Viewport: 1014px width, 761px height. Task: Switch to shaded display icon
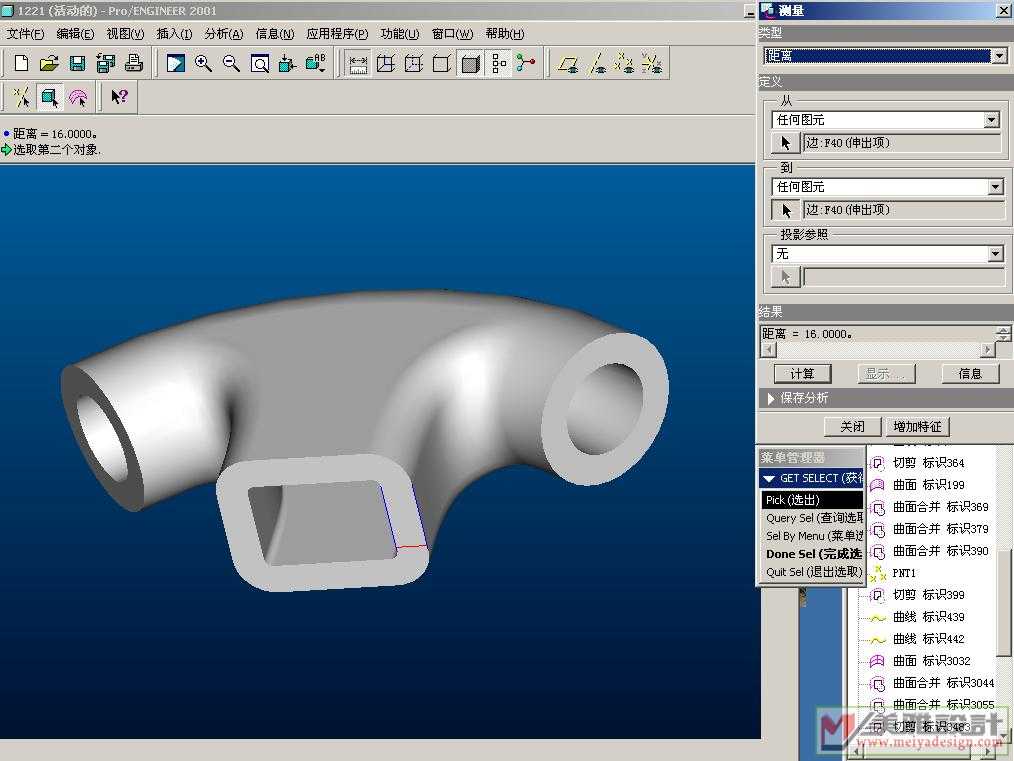tap(471, 64)
